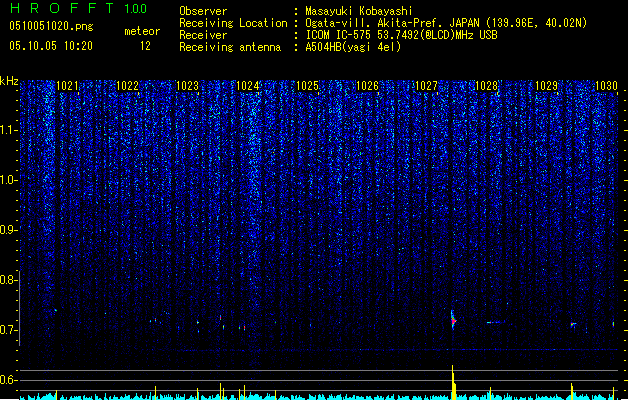Click the meteor echo just after 1029
The height and width of the screenshot is (400, 629).
pos(574,324)
